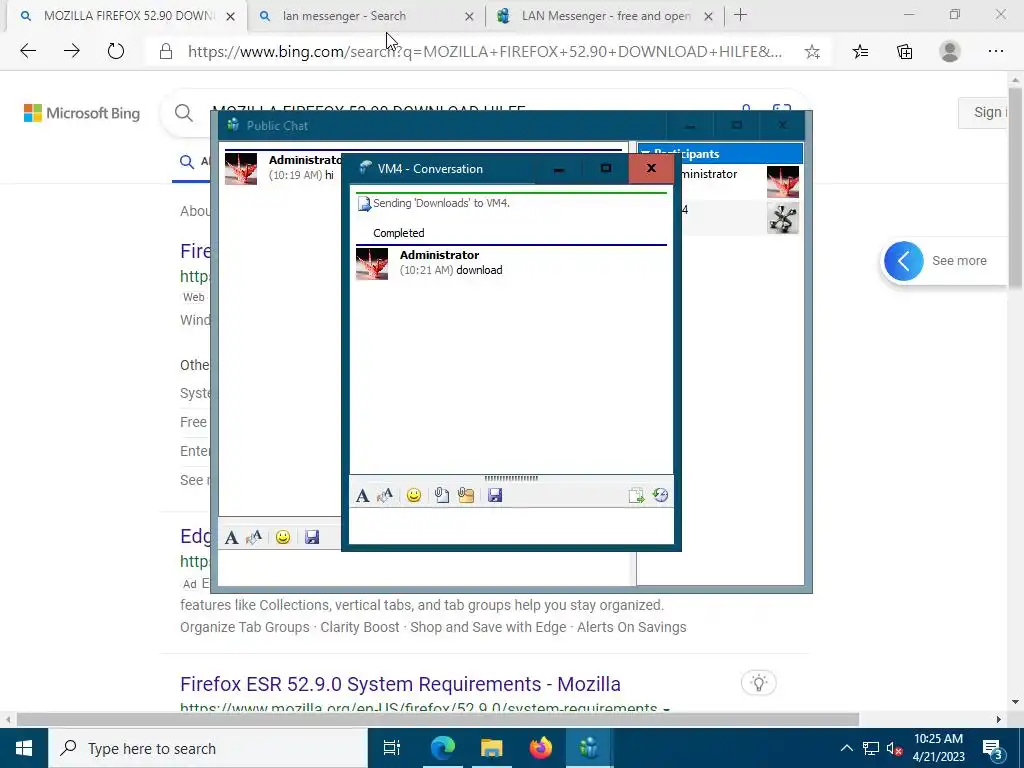Click the message input box in VM4 Conversation

pos(511,526)
